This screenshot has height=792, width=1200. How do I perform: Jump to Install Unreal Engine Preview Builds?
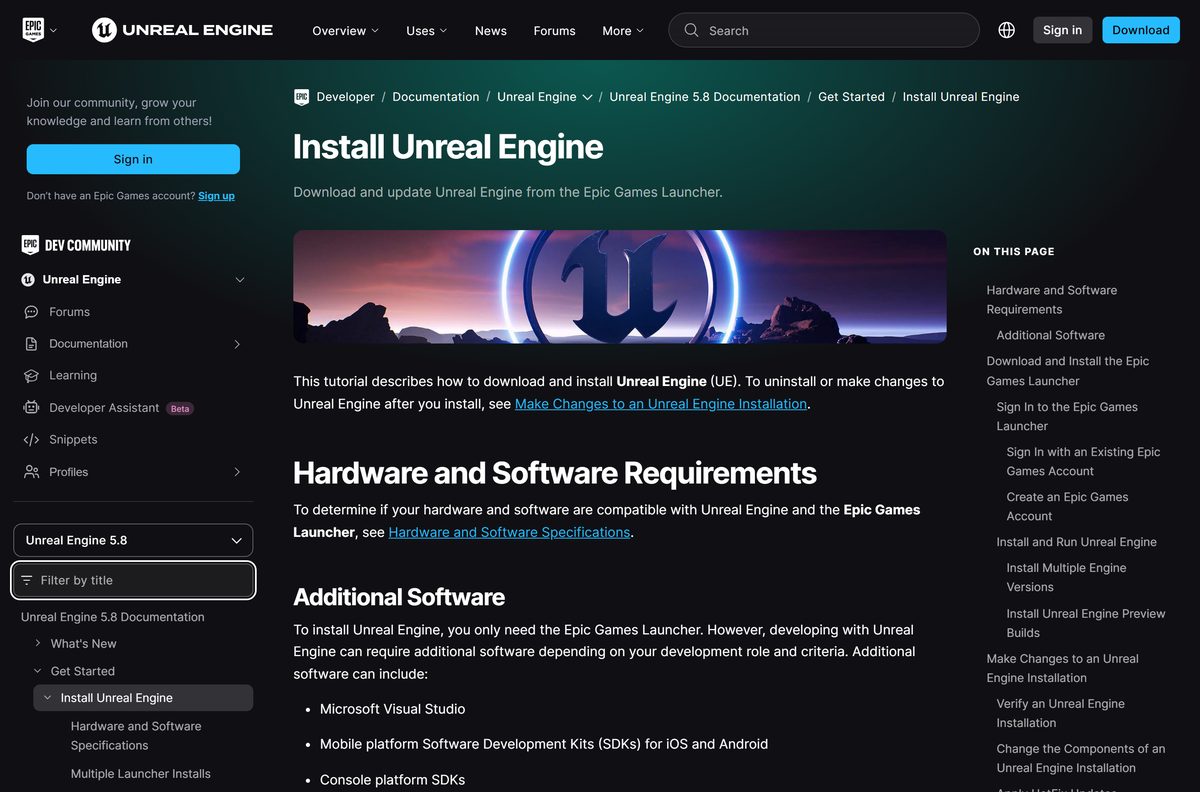pyautogui.click(x=1086, y=623)
